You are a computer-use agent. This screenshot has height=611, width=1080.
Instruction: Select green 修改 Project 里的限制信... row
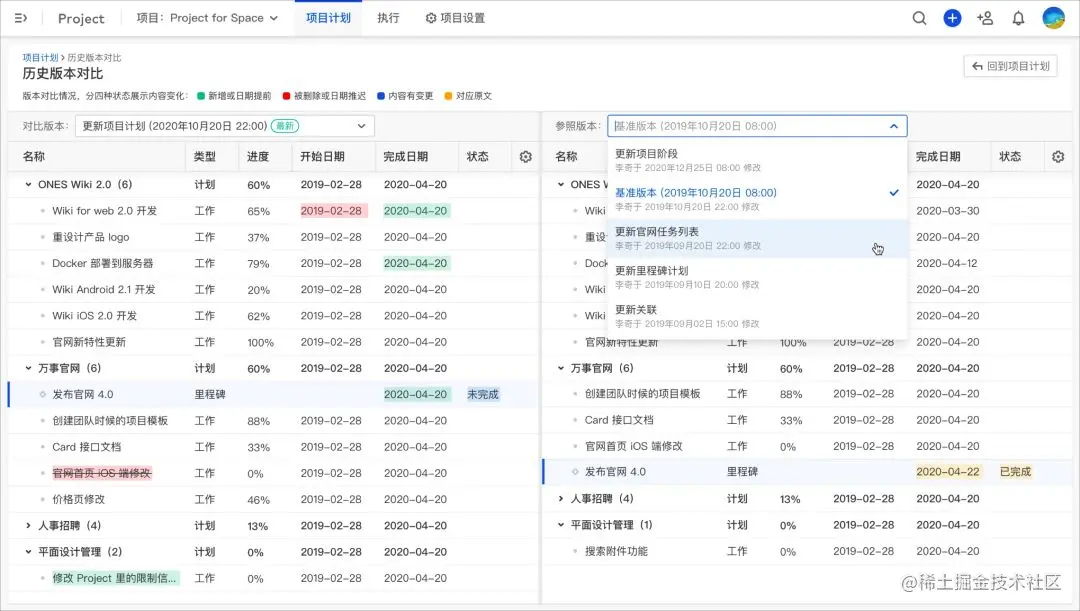click(x=273, y=578)
